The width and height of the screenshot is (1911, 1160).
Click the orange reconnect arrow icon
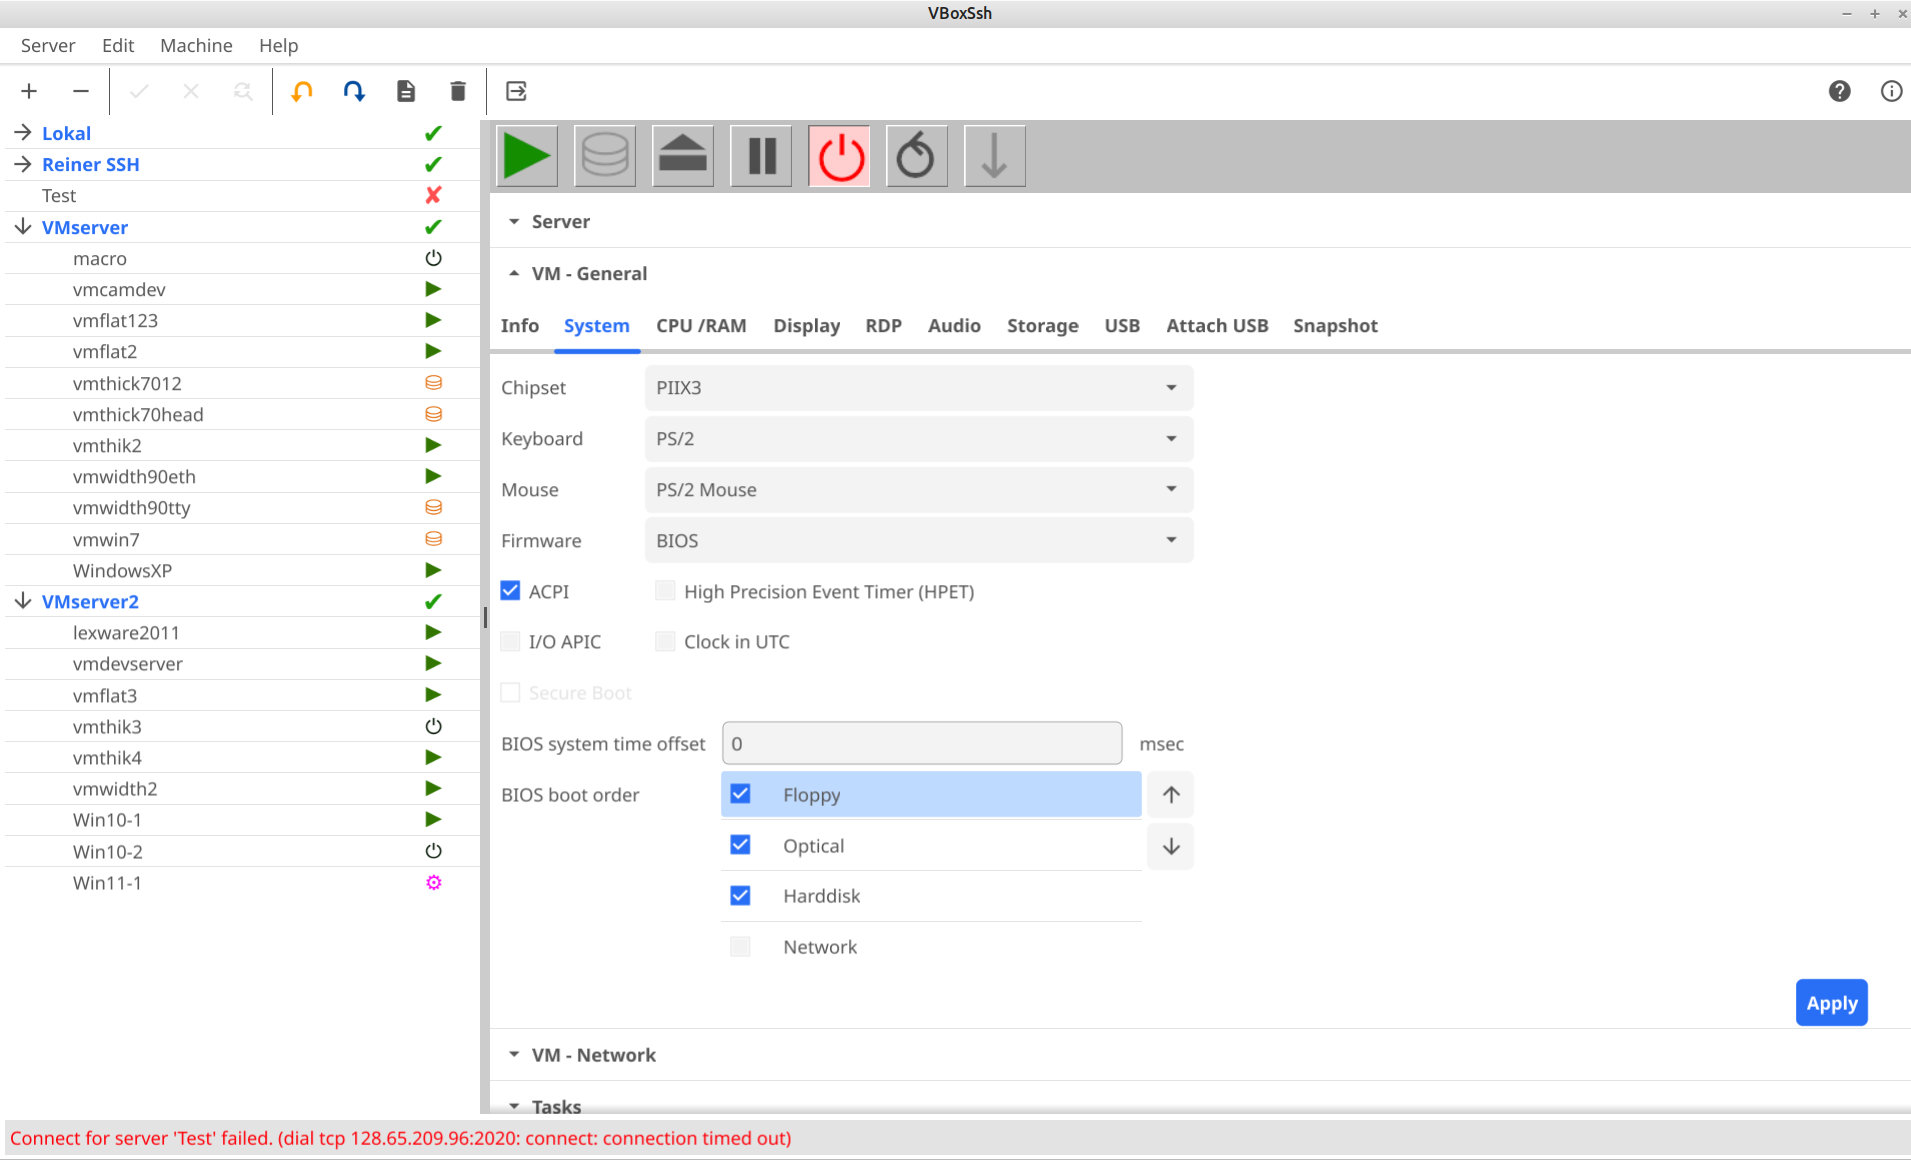301,91
